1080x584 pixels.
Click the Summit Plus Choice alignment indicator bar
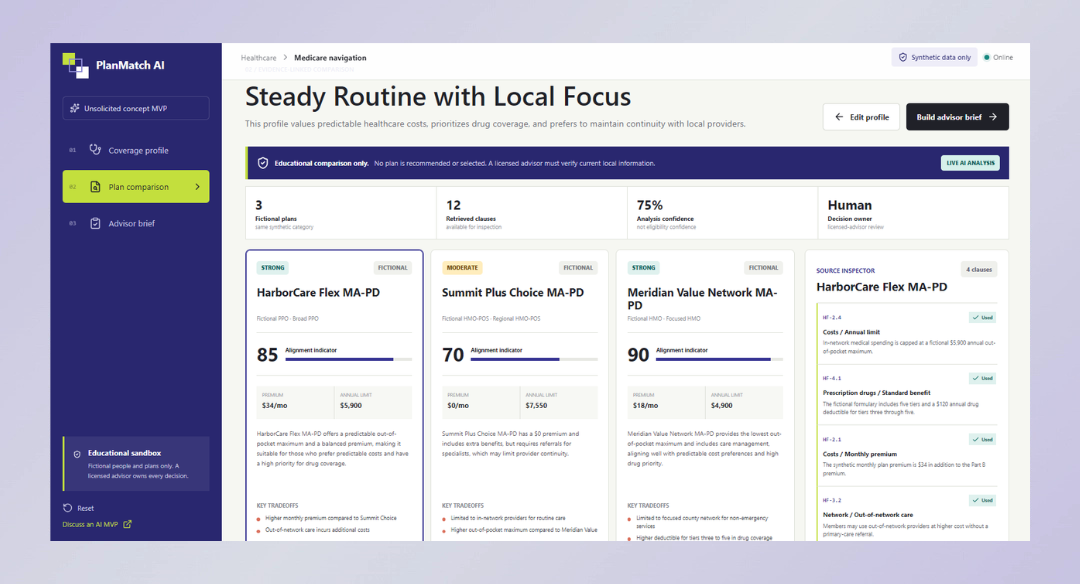[x=534, y=359]
